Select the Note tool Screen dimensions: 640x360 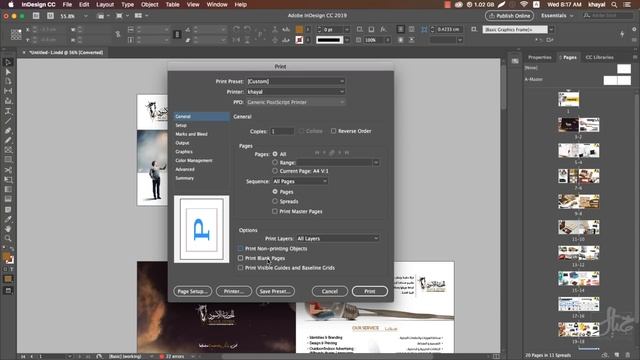8,209
